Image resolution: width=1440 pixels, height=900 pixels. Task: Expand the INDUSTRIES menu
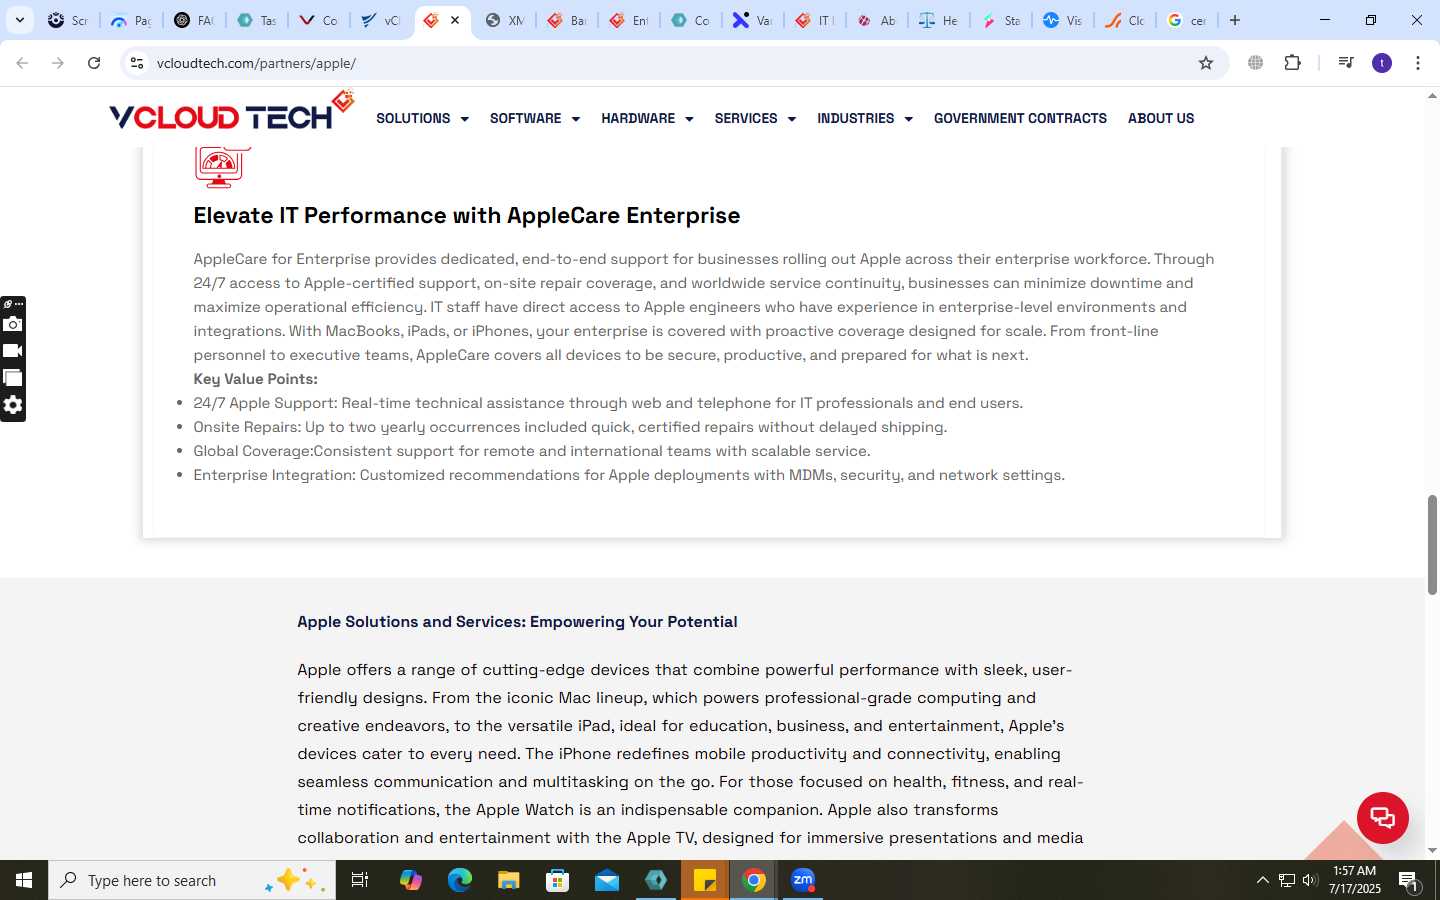pyautogui.click(x=865, y=118)
